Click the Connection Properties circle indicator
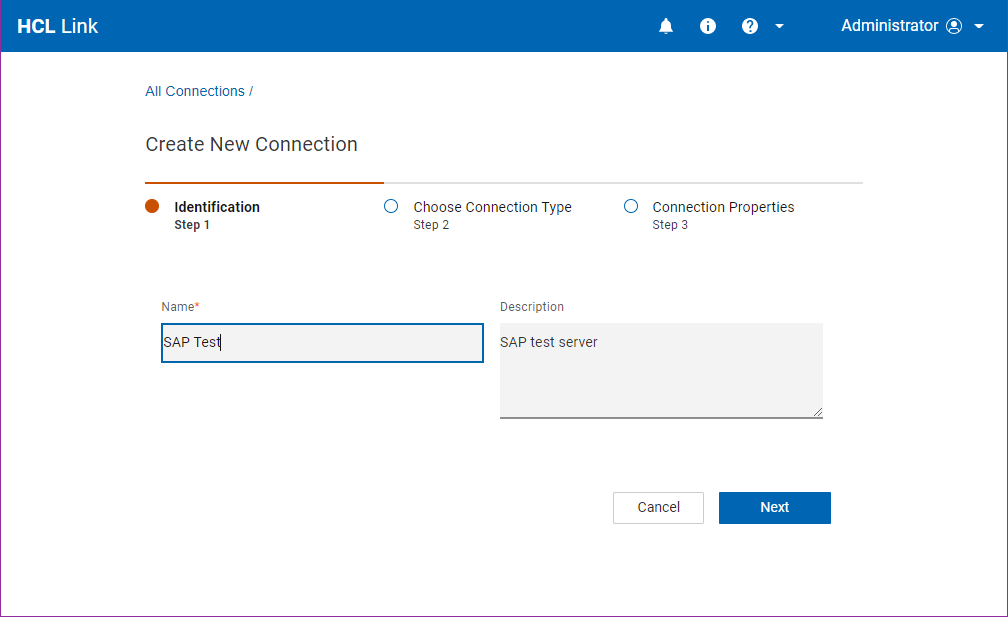 pos(631,205)
